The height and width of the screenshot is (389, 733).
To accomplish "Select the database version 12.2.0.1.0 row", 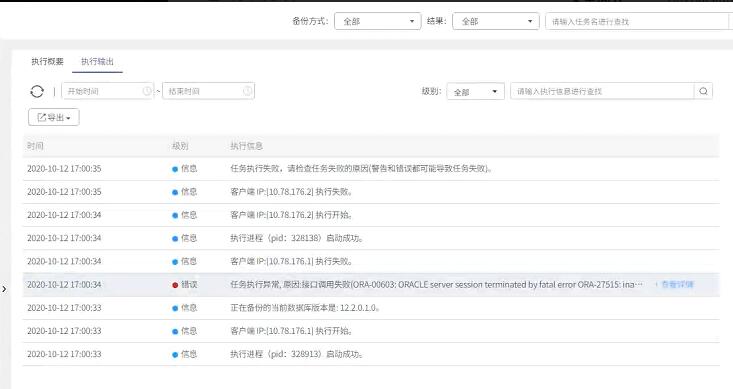I will pyautogui.click(x=371, y=308).
